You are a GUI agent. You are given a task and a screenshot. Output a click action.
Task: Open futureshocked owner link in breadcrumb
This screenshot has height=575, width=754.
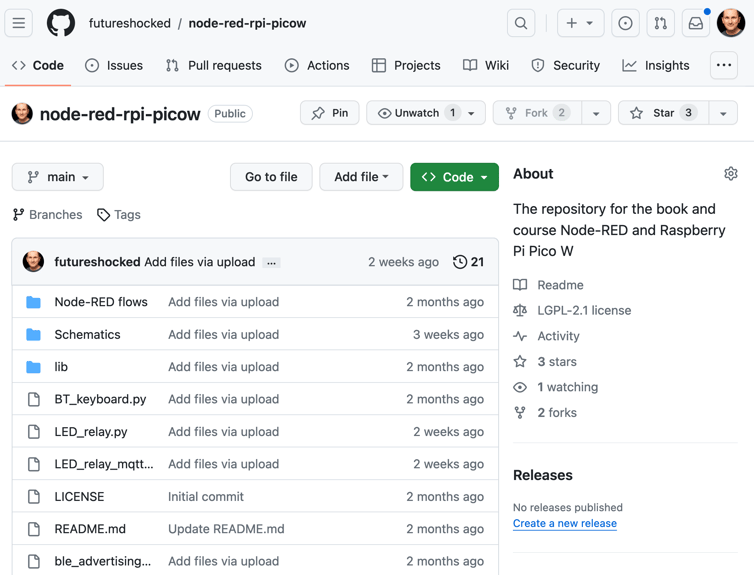pos(130,23)
